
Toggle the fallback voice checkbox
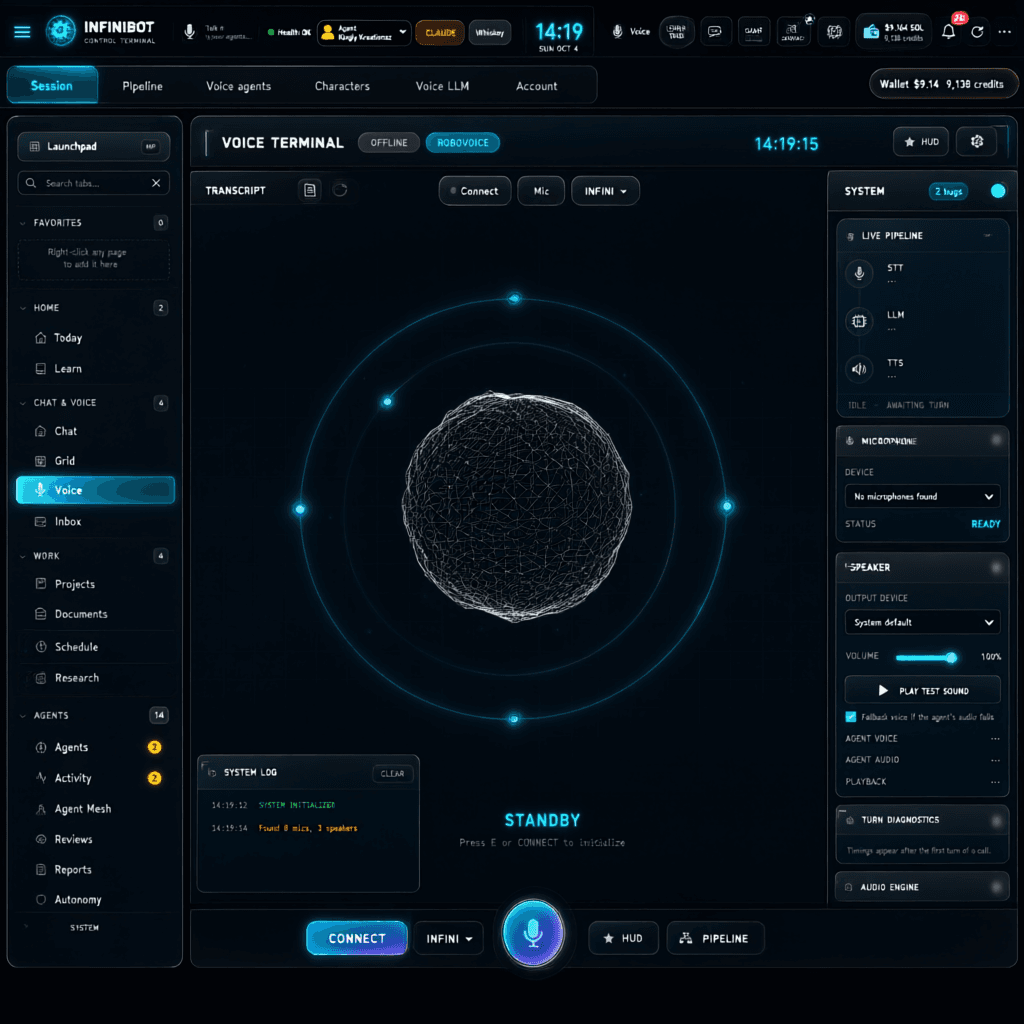pos(850,717)
